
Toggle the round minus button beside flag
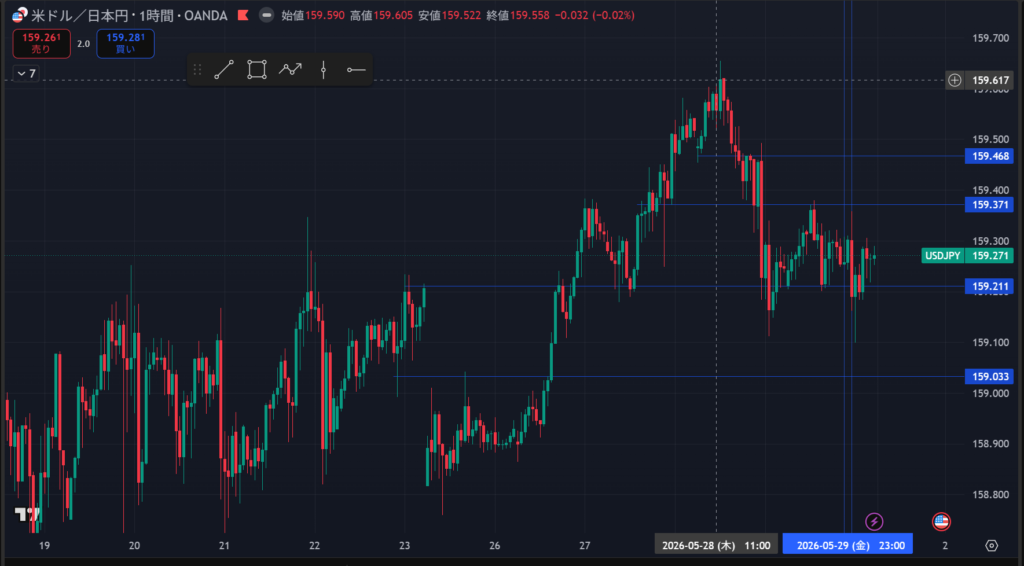coord(266,15)
